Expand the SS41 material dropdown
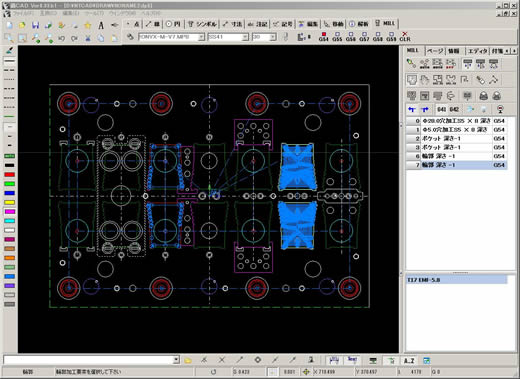 [245, 37]
